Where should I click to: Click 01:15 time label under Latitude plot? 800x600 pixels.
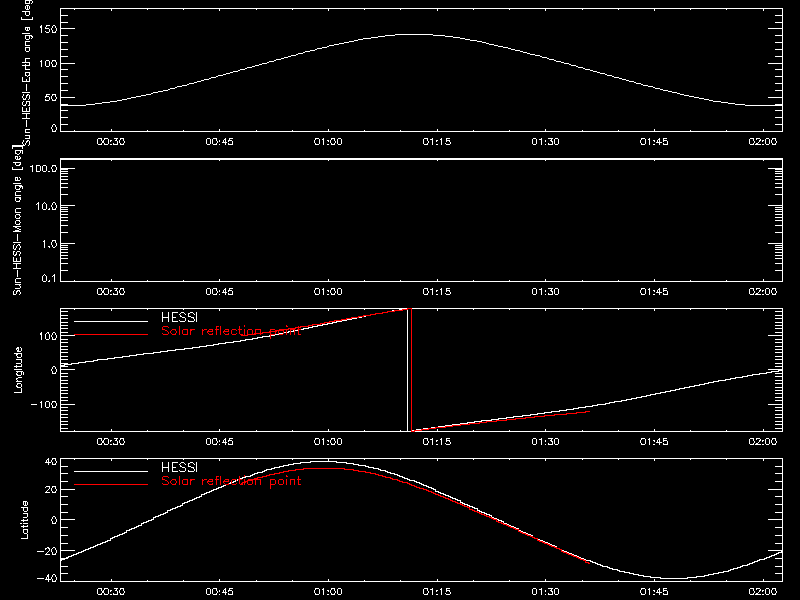[437, 591]
